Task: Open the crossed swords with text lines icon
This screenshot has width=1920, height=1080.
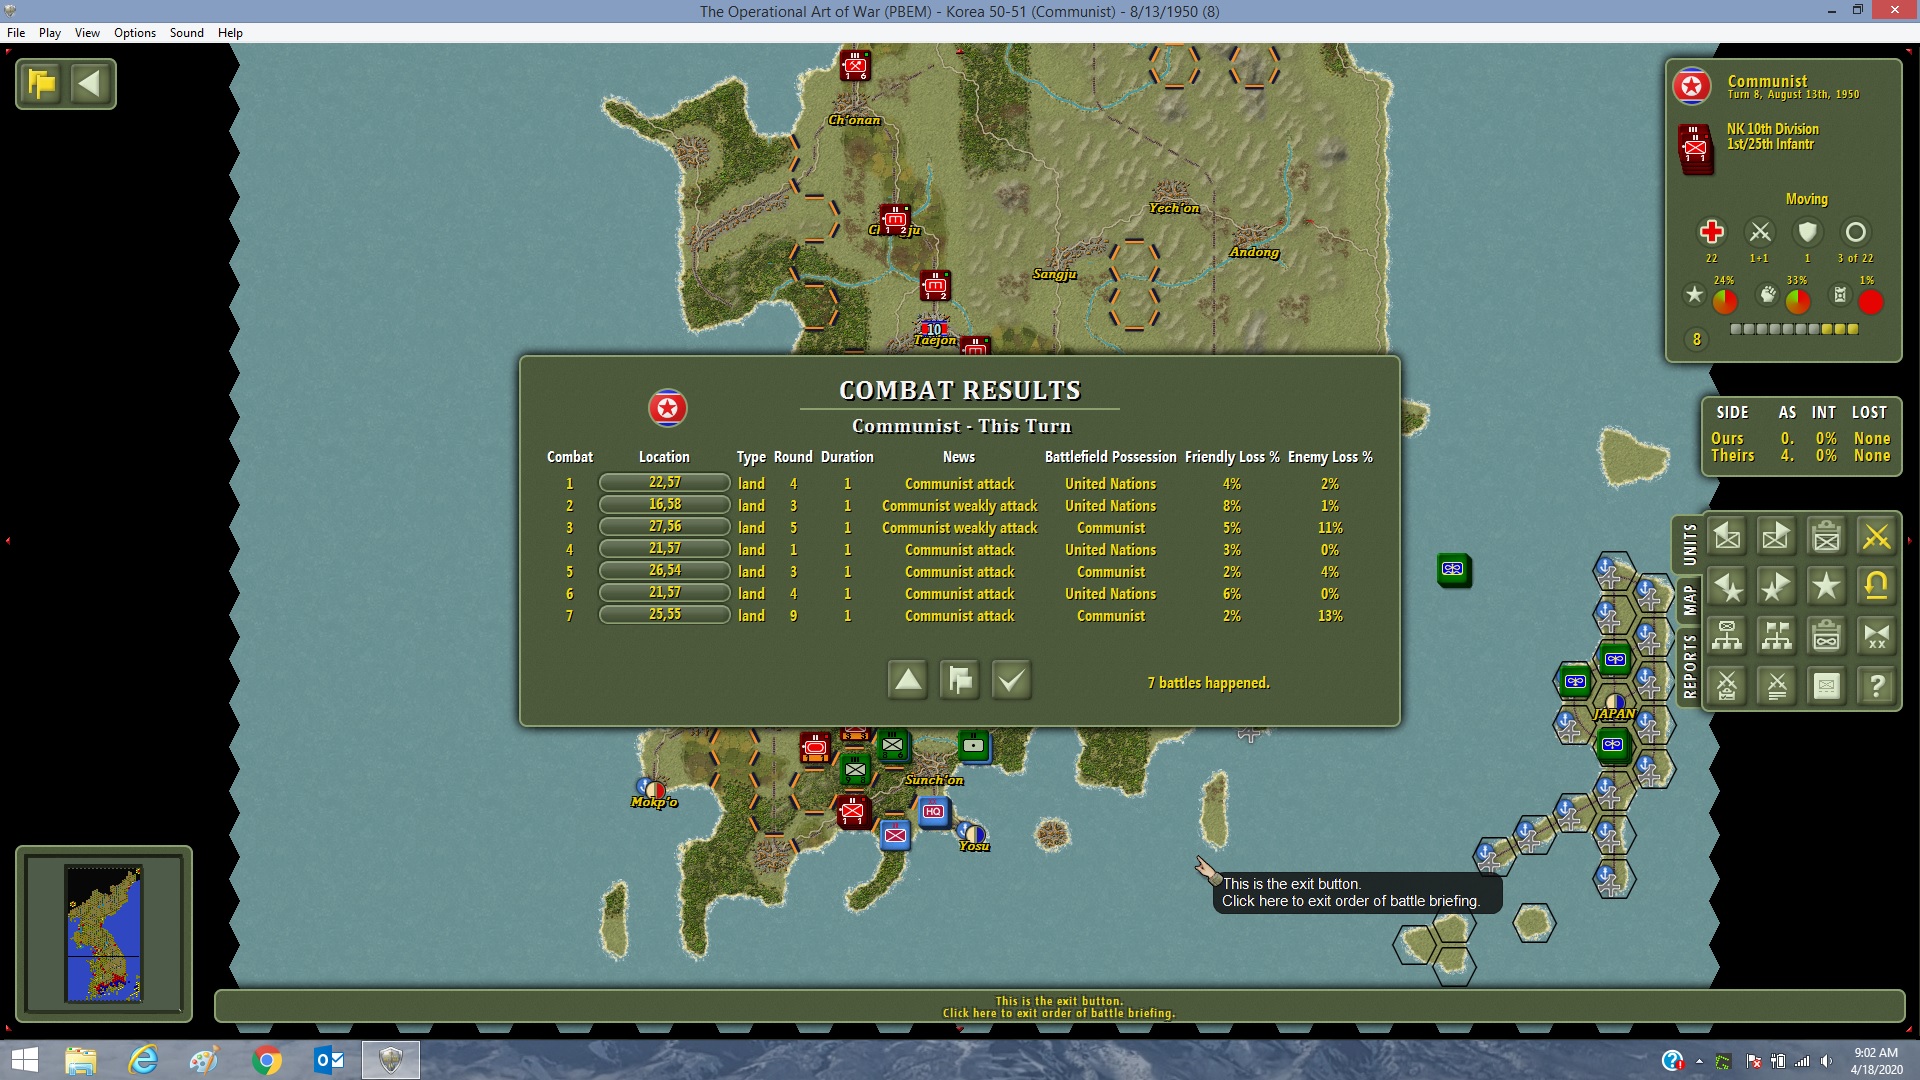Action: point(1776,686)
